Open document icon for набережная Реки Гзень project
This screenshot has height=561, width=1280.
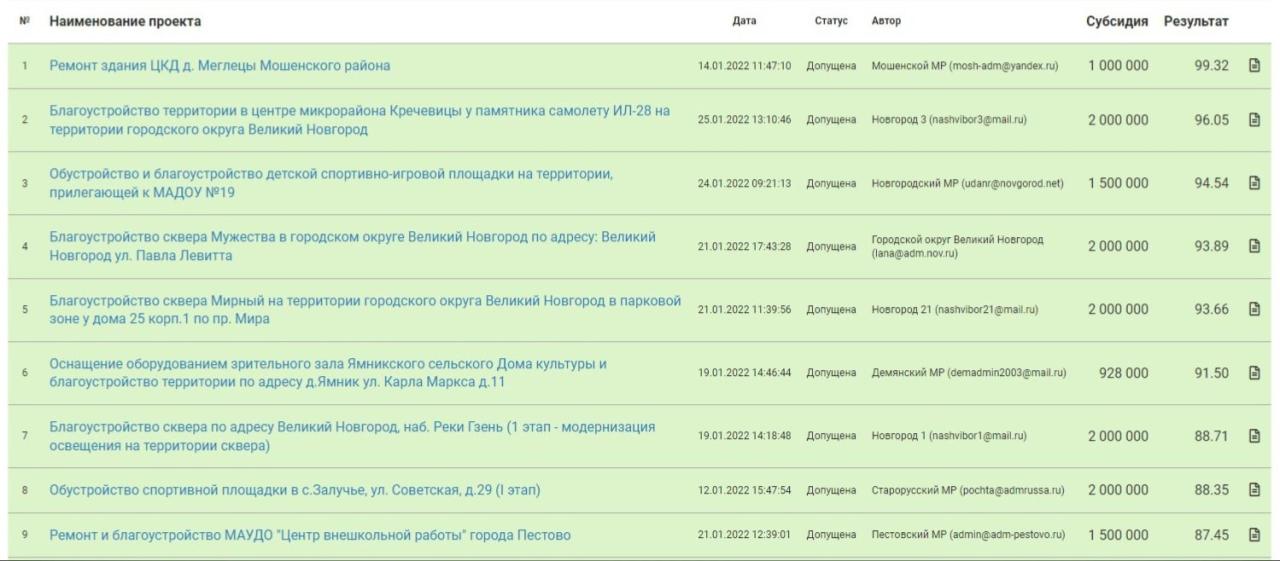pyautogui.click(x=1254, y=436)
